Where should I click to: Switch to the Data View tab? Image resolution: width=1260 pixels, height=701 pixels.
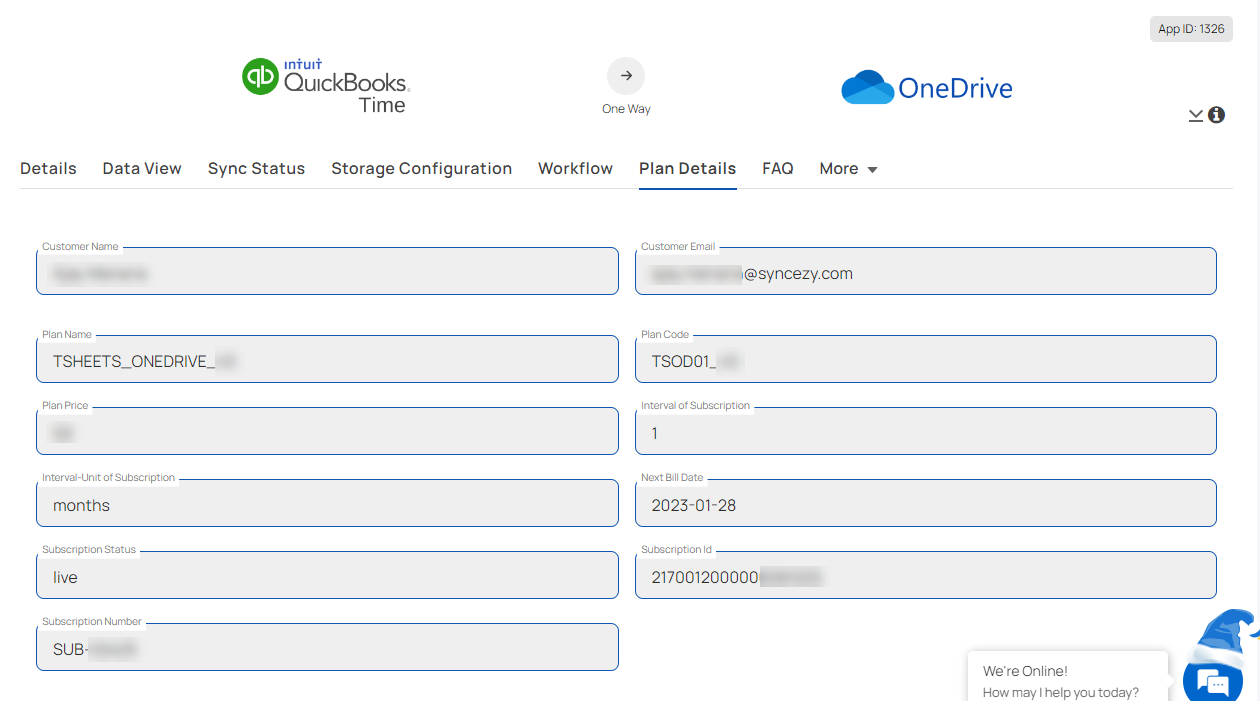142,169
